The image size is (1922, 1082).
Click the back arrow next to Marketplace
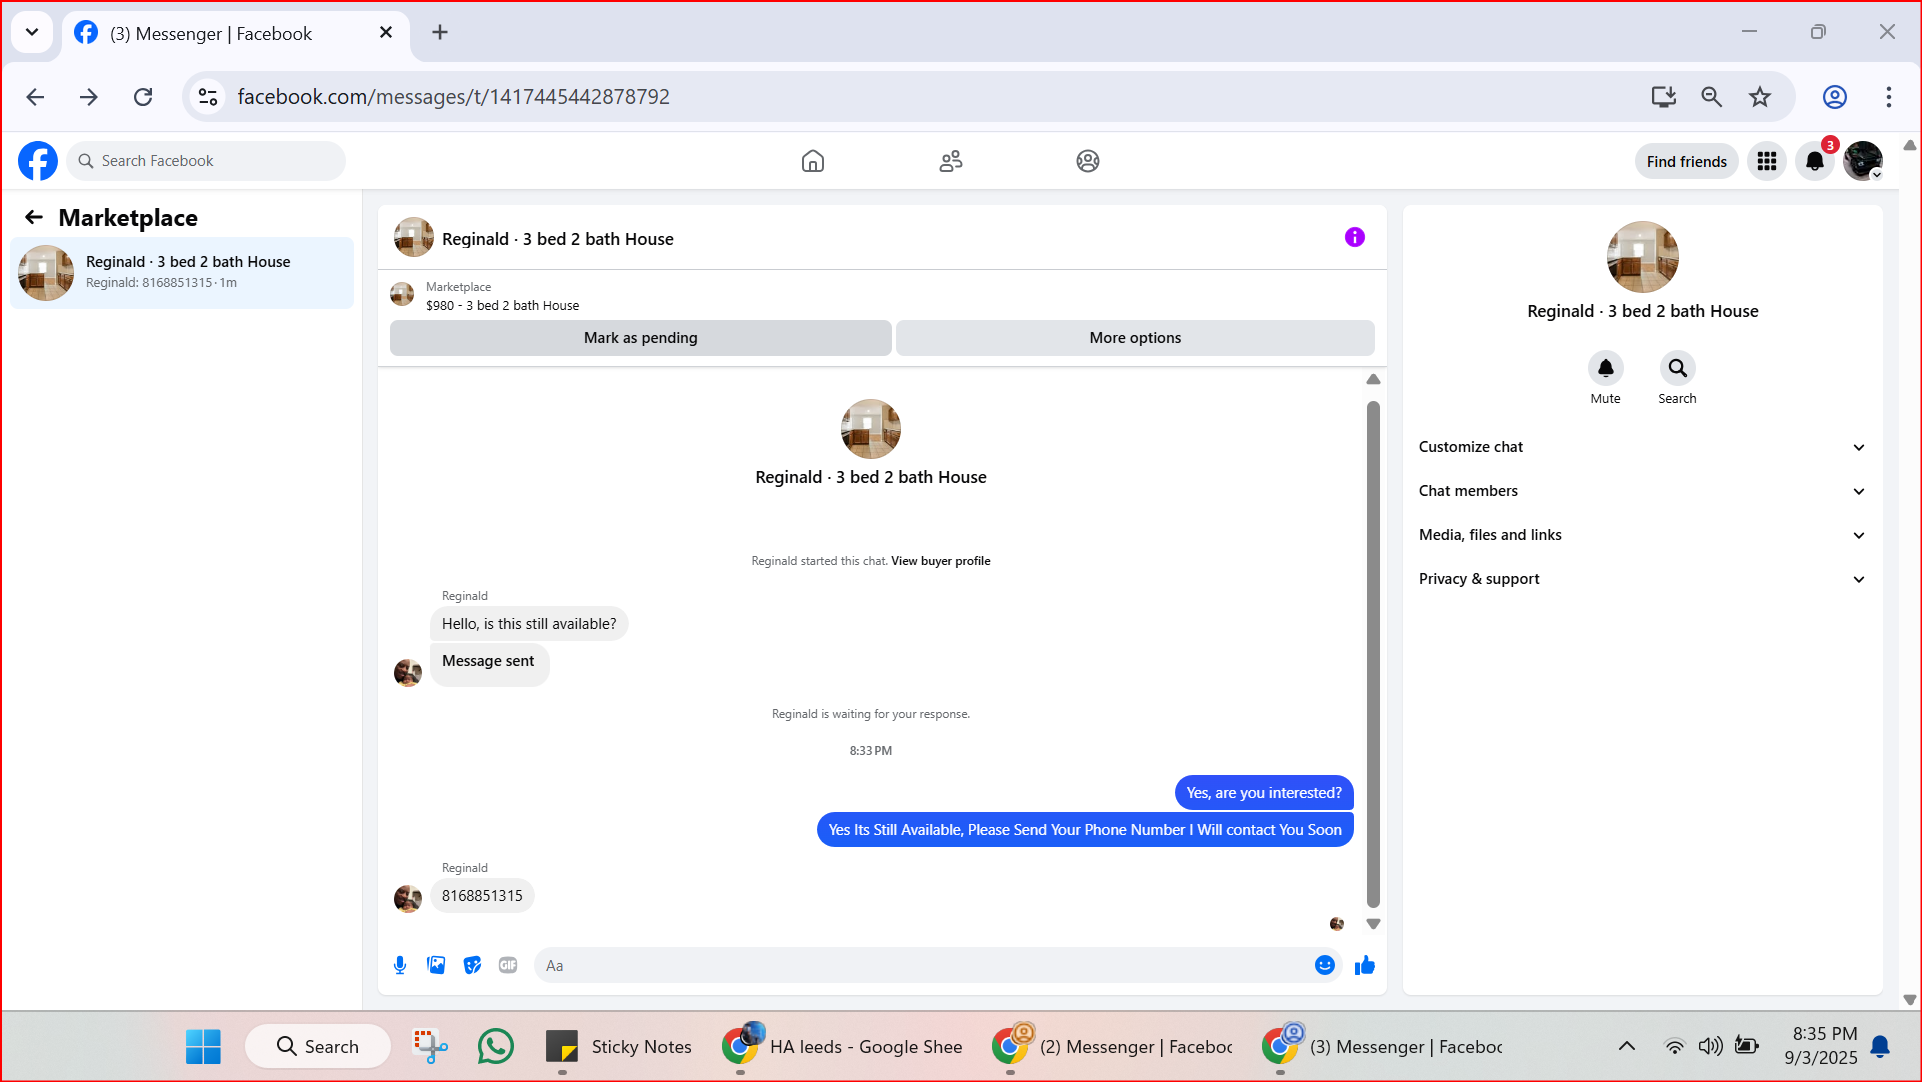click(x=34, y=217)
